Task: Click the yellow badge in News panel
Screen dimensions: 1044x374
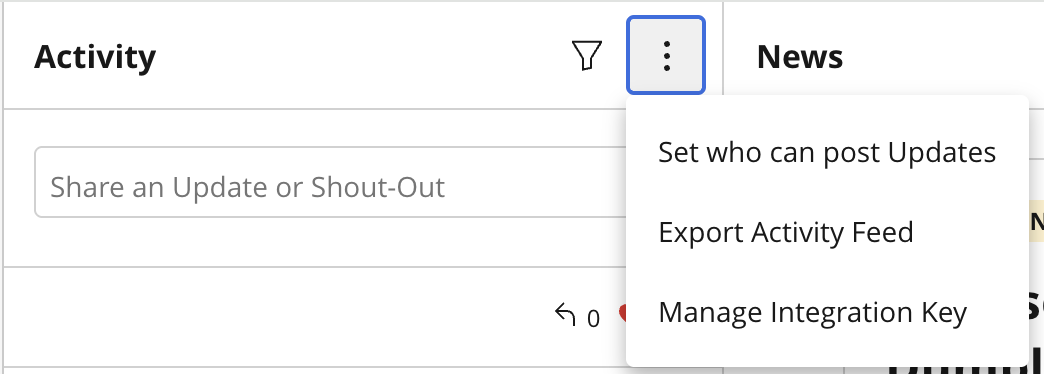Action: [x=1036, y=222]
